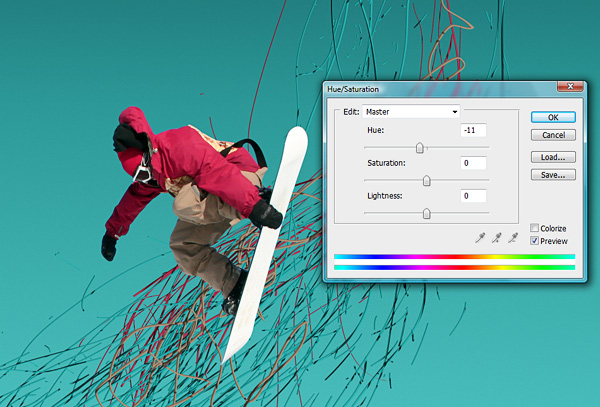
Task: Cancel the Hue/Saturation dialog
Action: (x=553, y=135)
